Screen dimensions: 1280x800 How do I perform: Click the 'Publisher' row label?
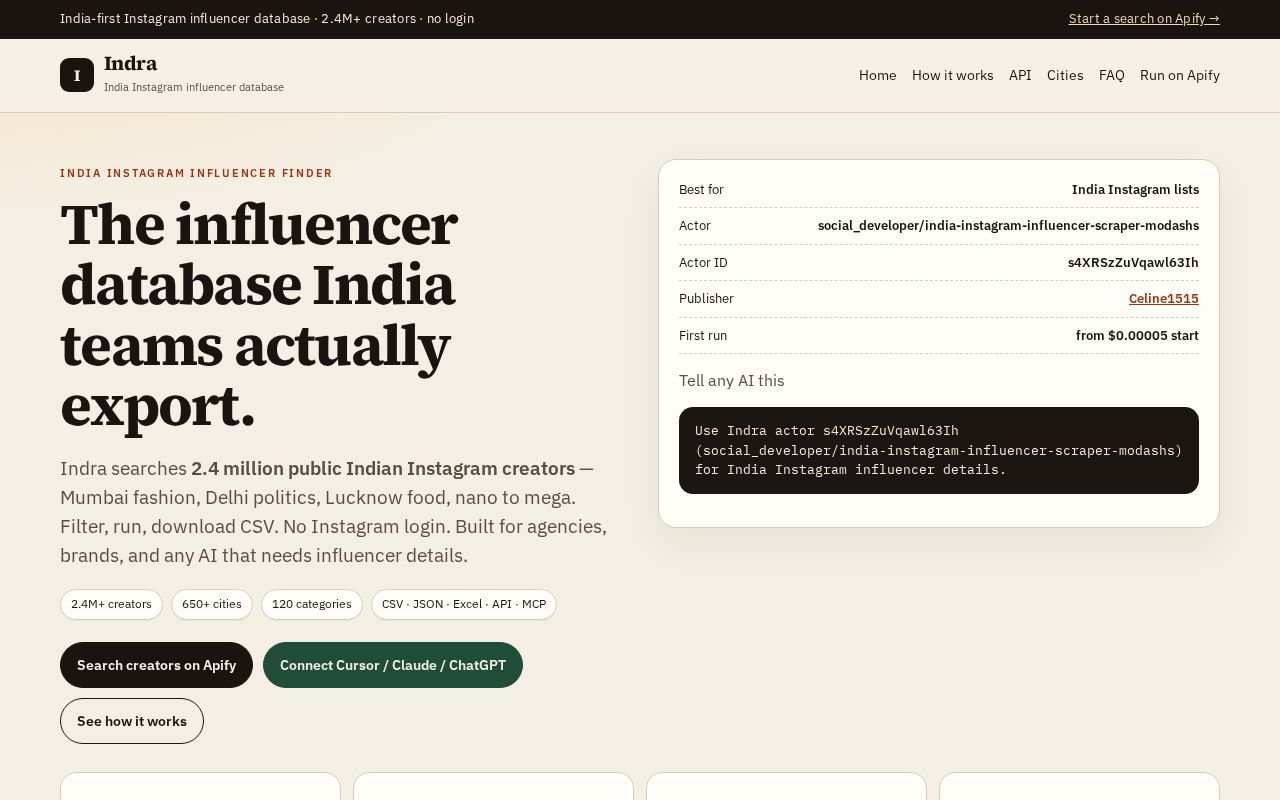point(706,299)
